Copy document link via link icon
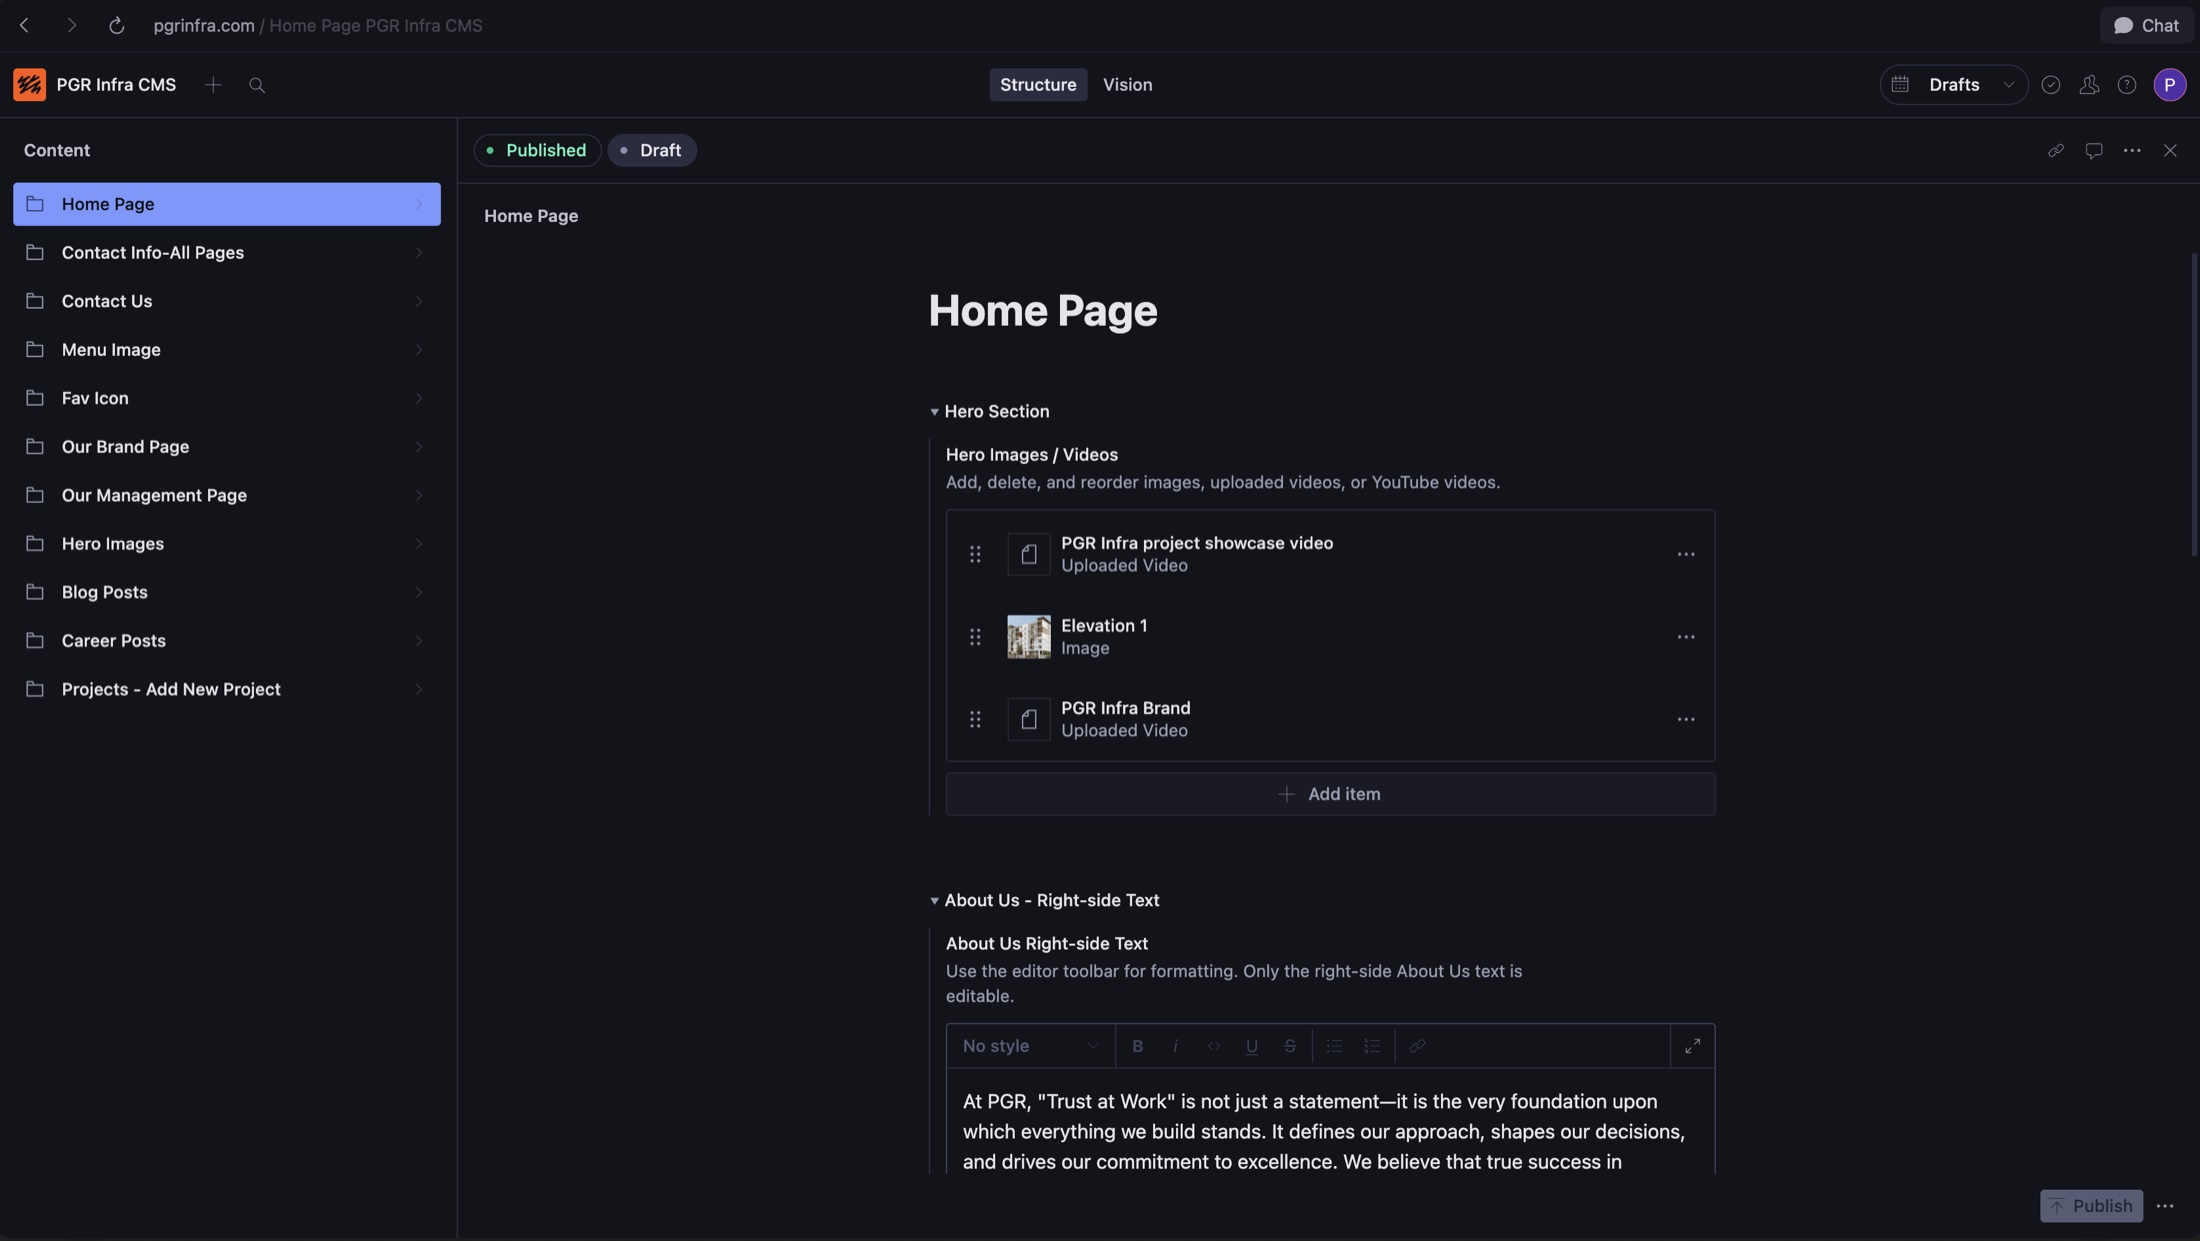This screenshot has width=2200, height=1241. point(2056,150)
